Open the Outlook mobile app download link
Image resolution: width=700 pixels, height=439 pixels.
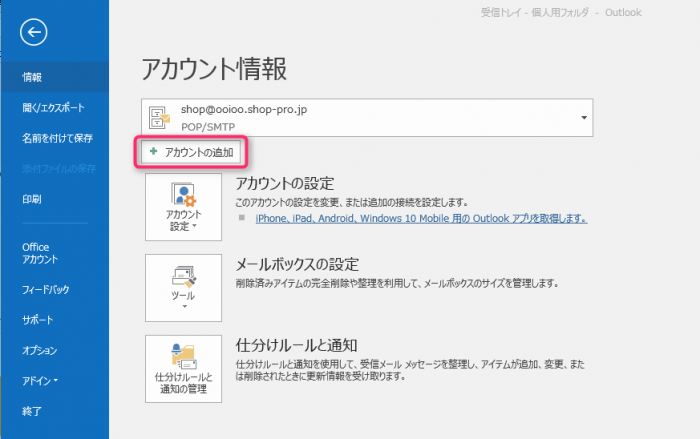[x=421, y=218]
